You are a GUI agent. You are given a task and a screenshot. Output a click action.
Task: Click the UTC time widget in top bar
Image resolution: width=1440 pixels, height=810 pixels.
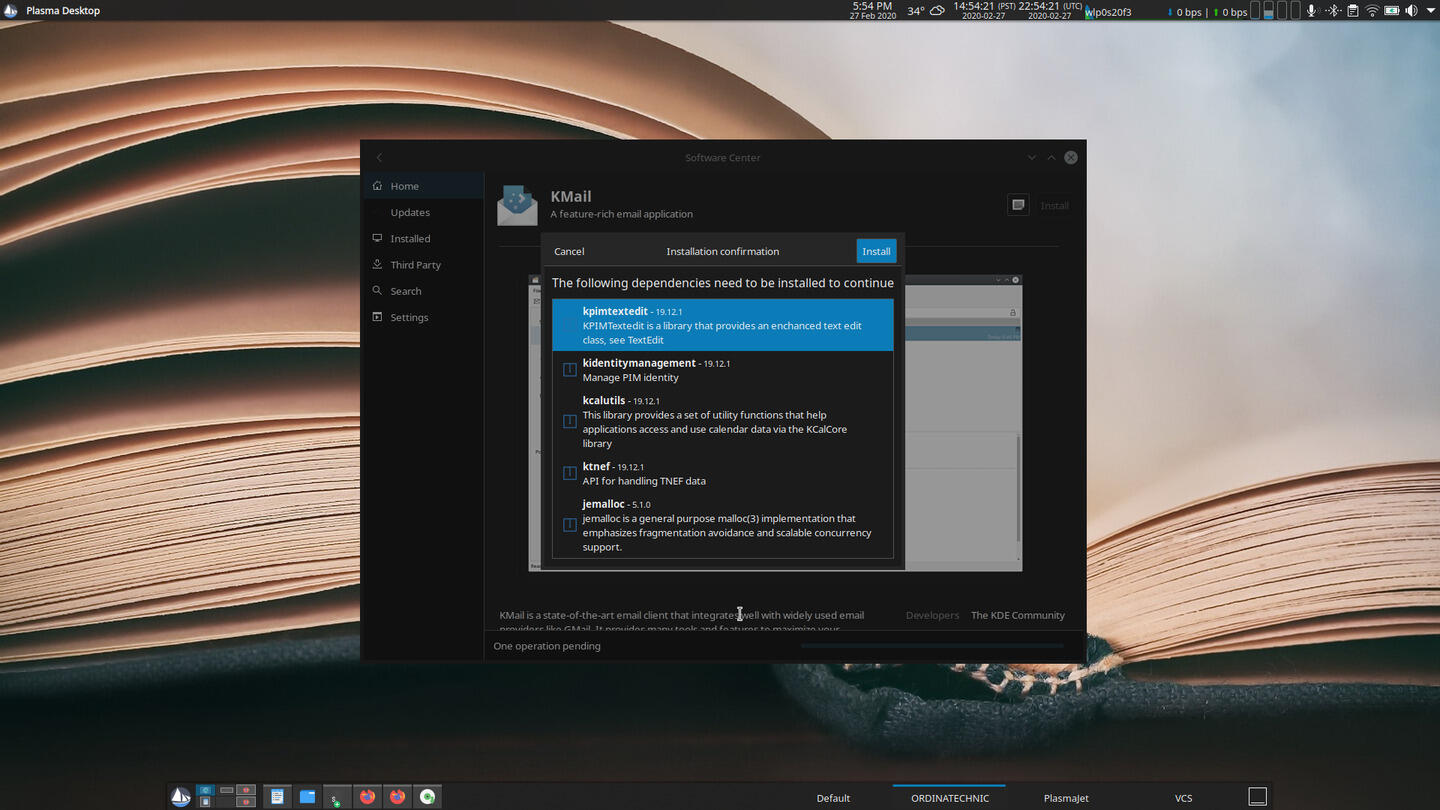(x=1048, y=11)
